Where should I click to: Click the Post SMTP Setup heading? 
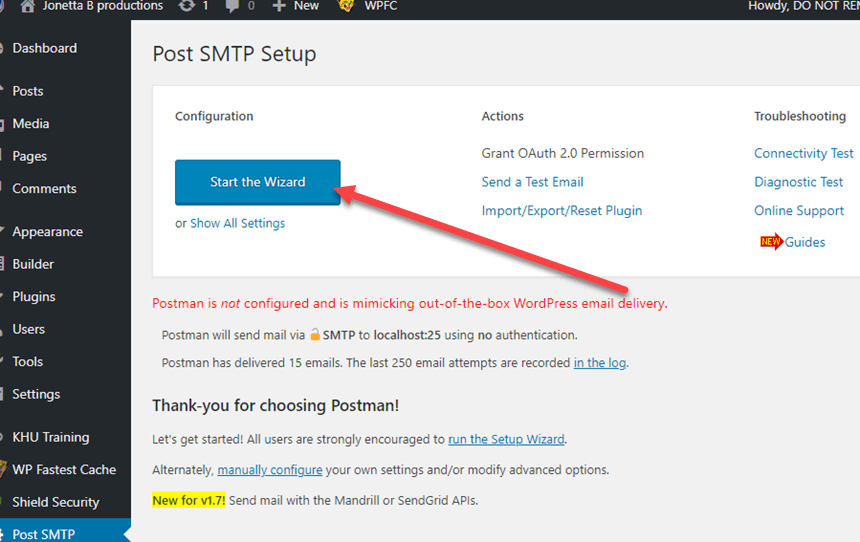tap(234, 54)
